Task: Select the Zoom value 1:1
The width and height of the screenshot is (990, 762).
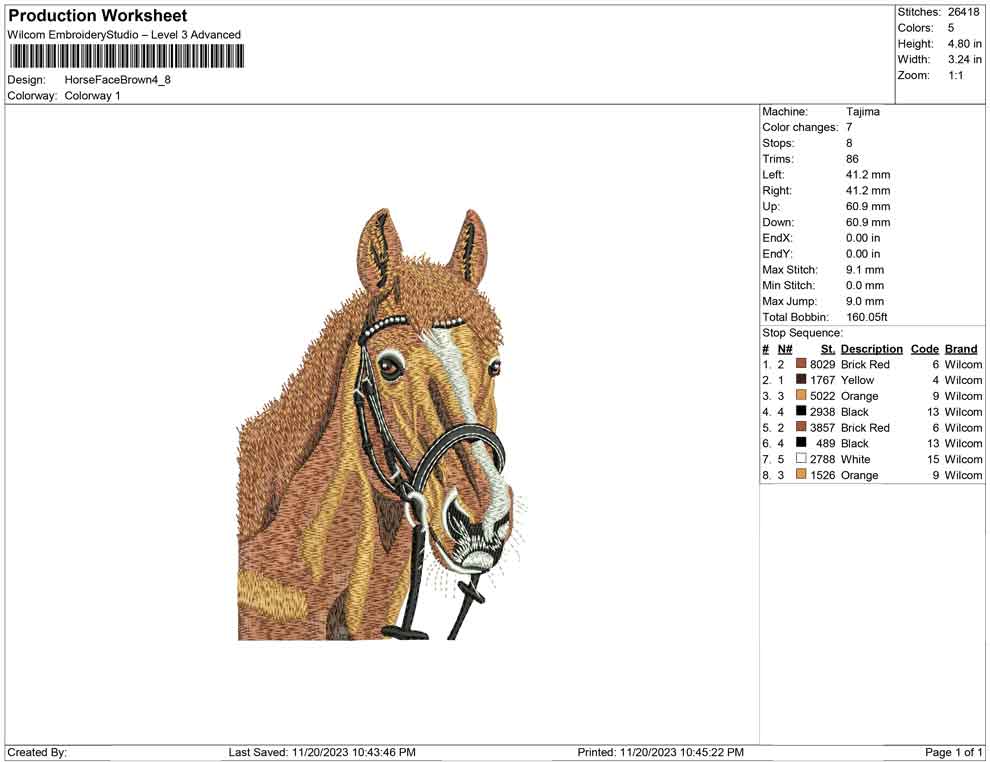Action: point(955,76)
